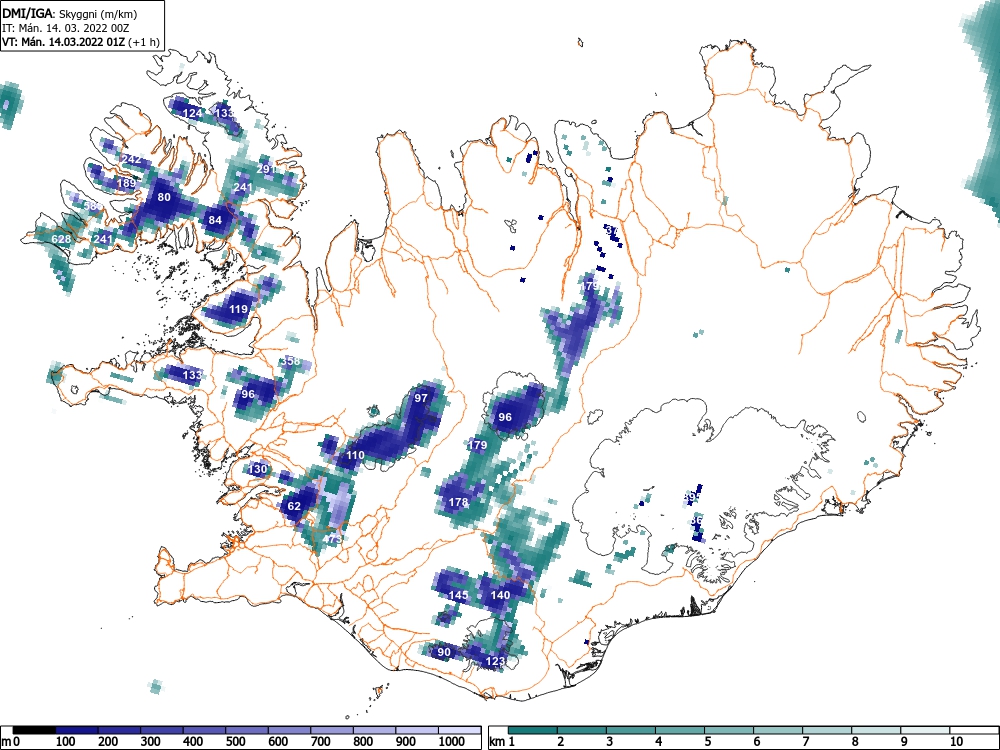Select the '10' tick label on the kilometre legend
This screenshot has width=1000, height=750.
pos(956,742)
